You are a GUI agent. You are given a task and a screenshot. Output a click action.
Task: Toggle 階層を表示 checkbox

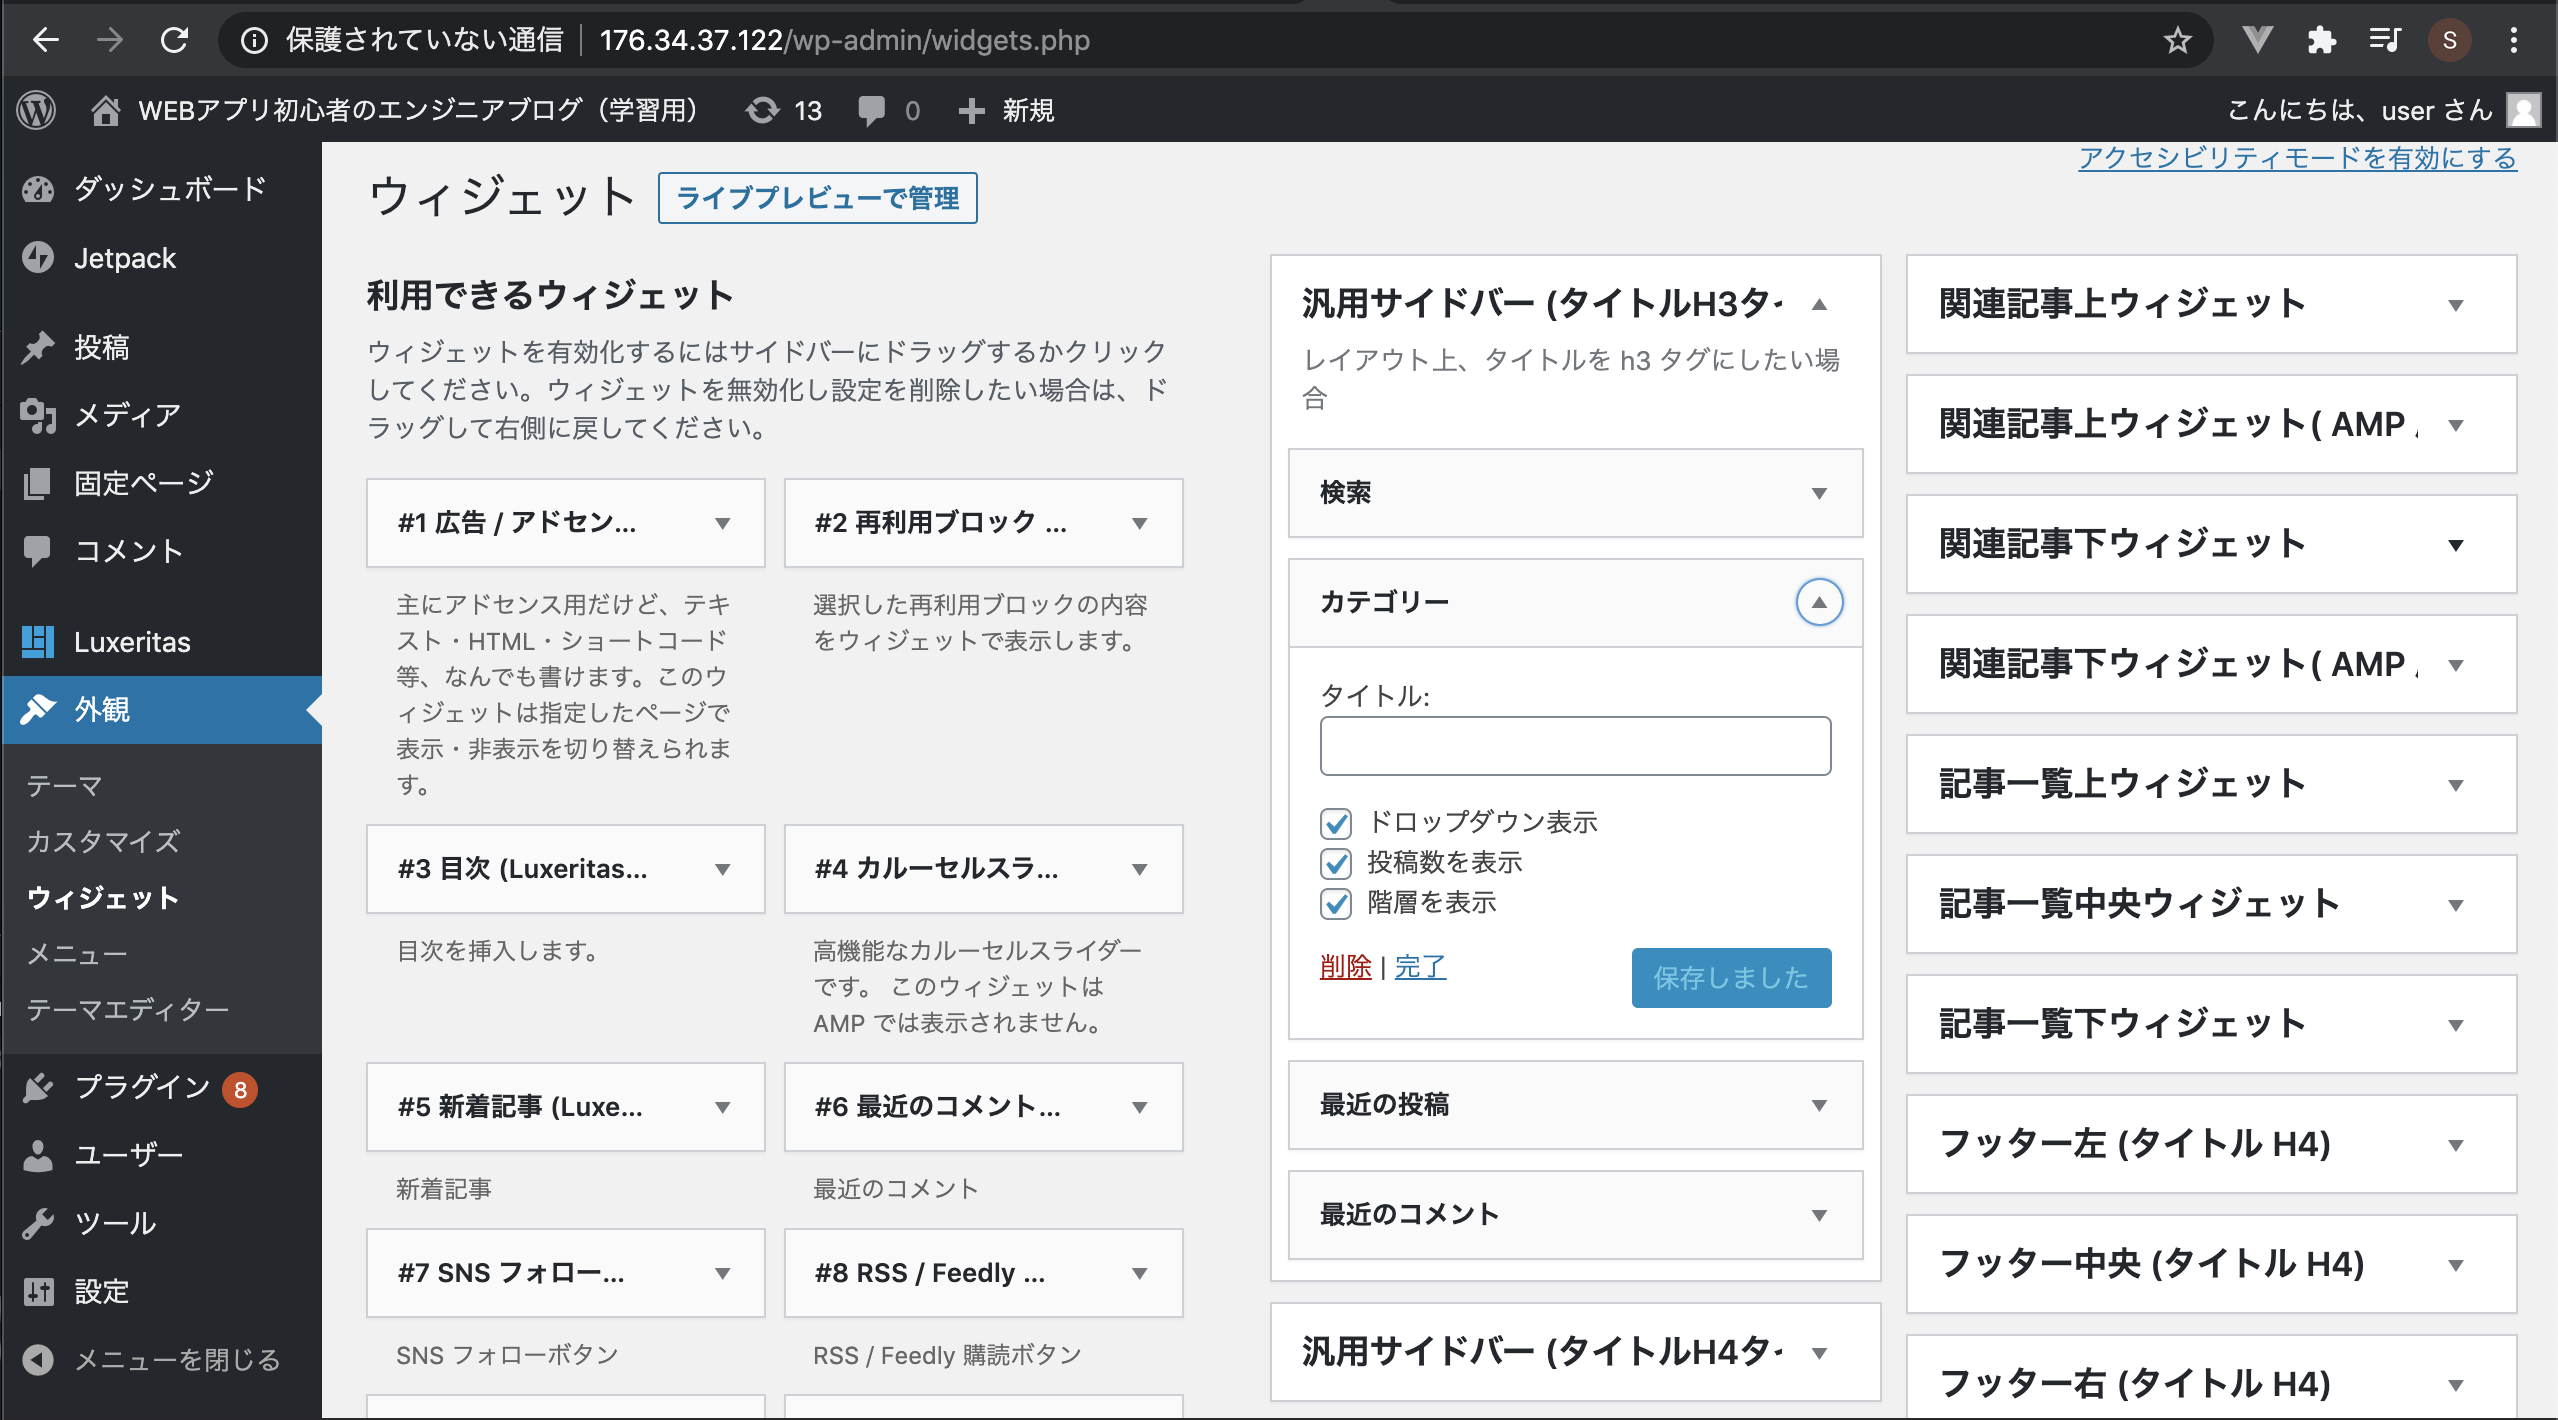point(1336,903)
